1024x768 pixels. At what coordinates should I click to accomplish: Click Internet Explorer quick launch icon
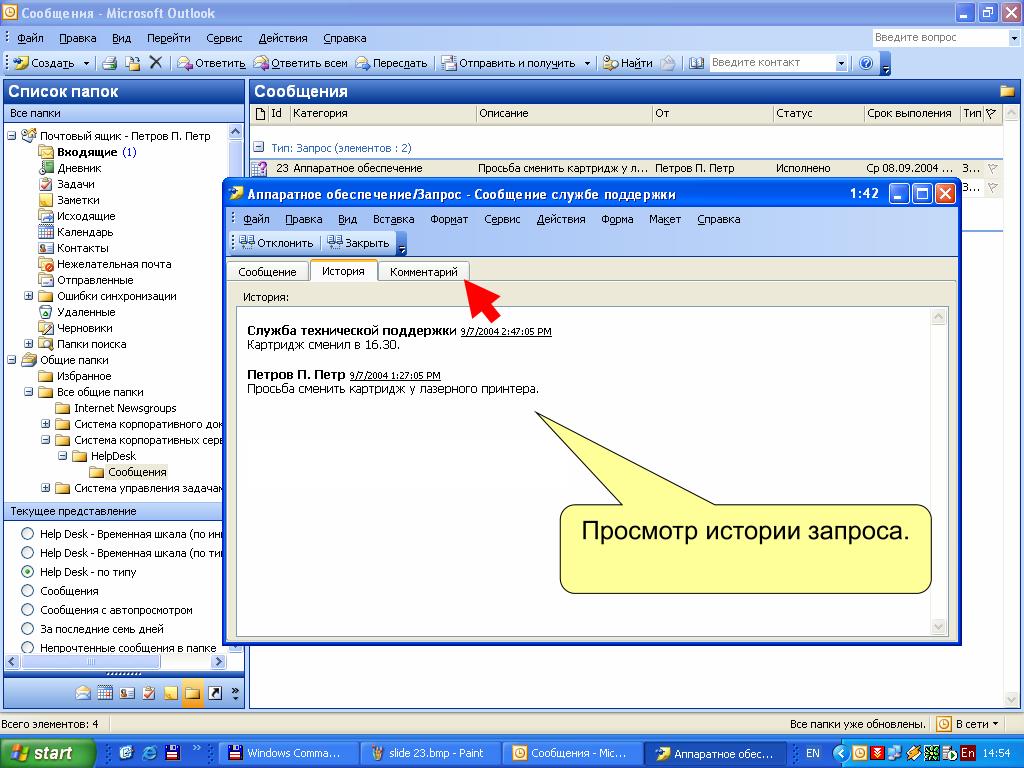[150, 752]
